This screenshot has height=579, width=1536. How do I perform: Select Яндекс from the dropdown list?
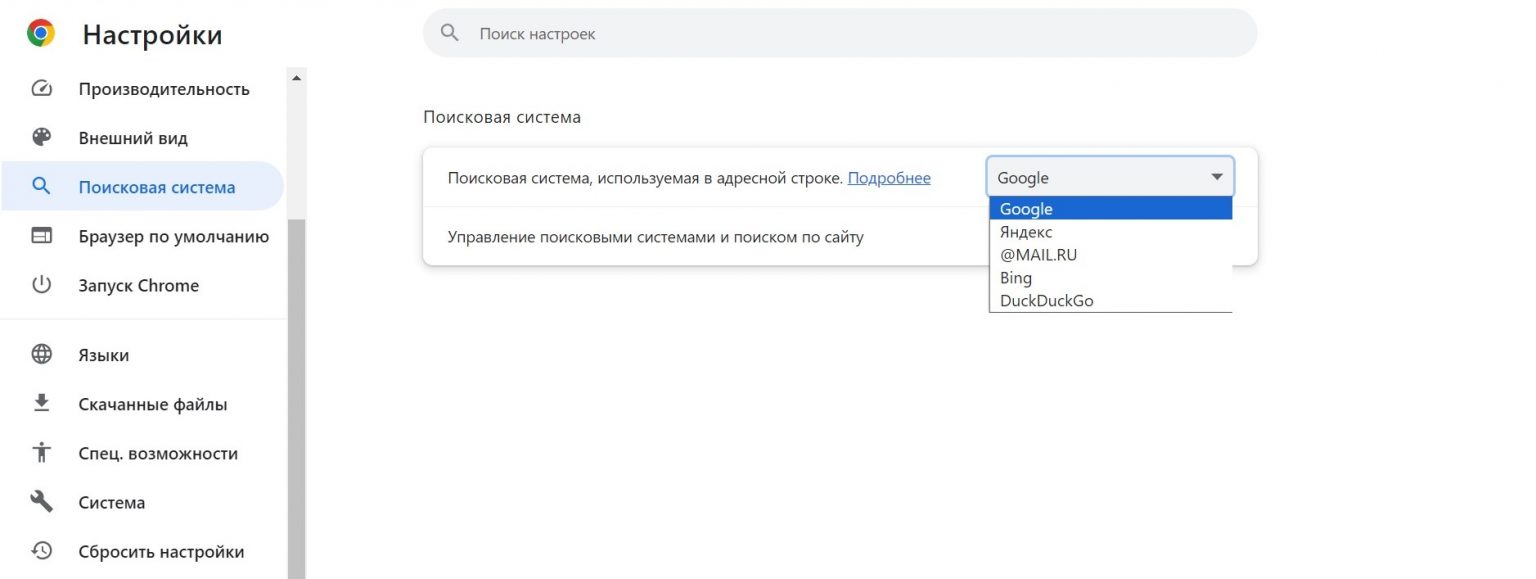click(1026, 232)
